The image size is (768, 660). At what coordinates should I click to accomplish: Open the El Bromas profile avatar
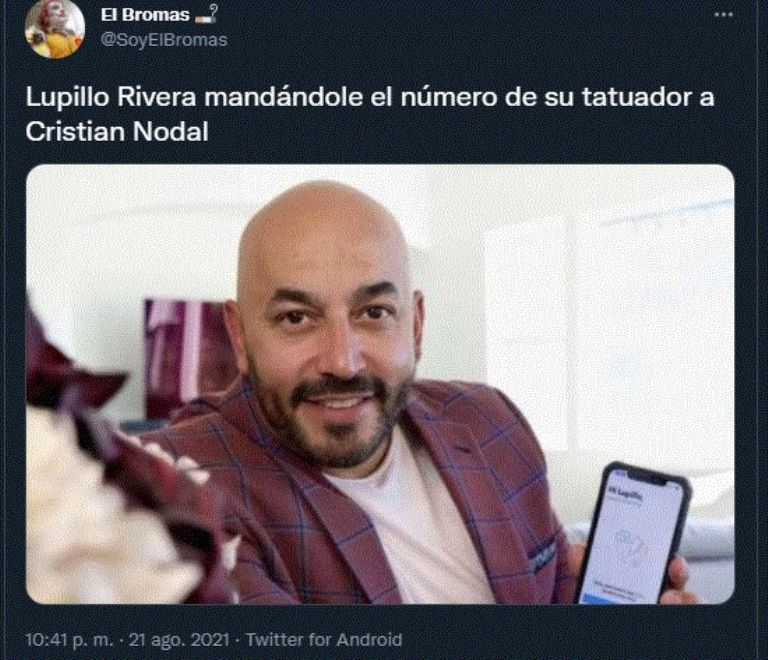(55, 28)
